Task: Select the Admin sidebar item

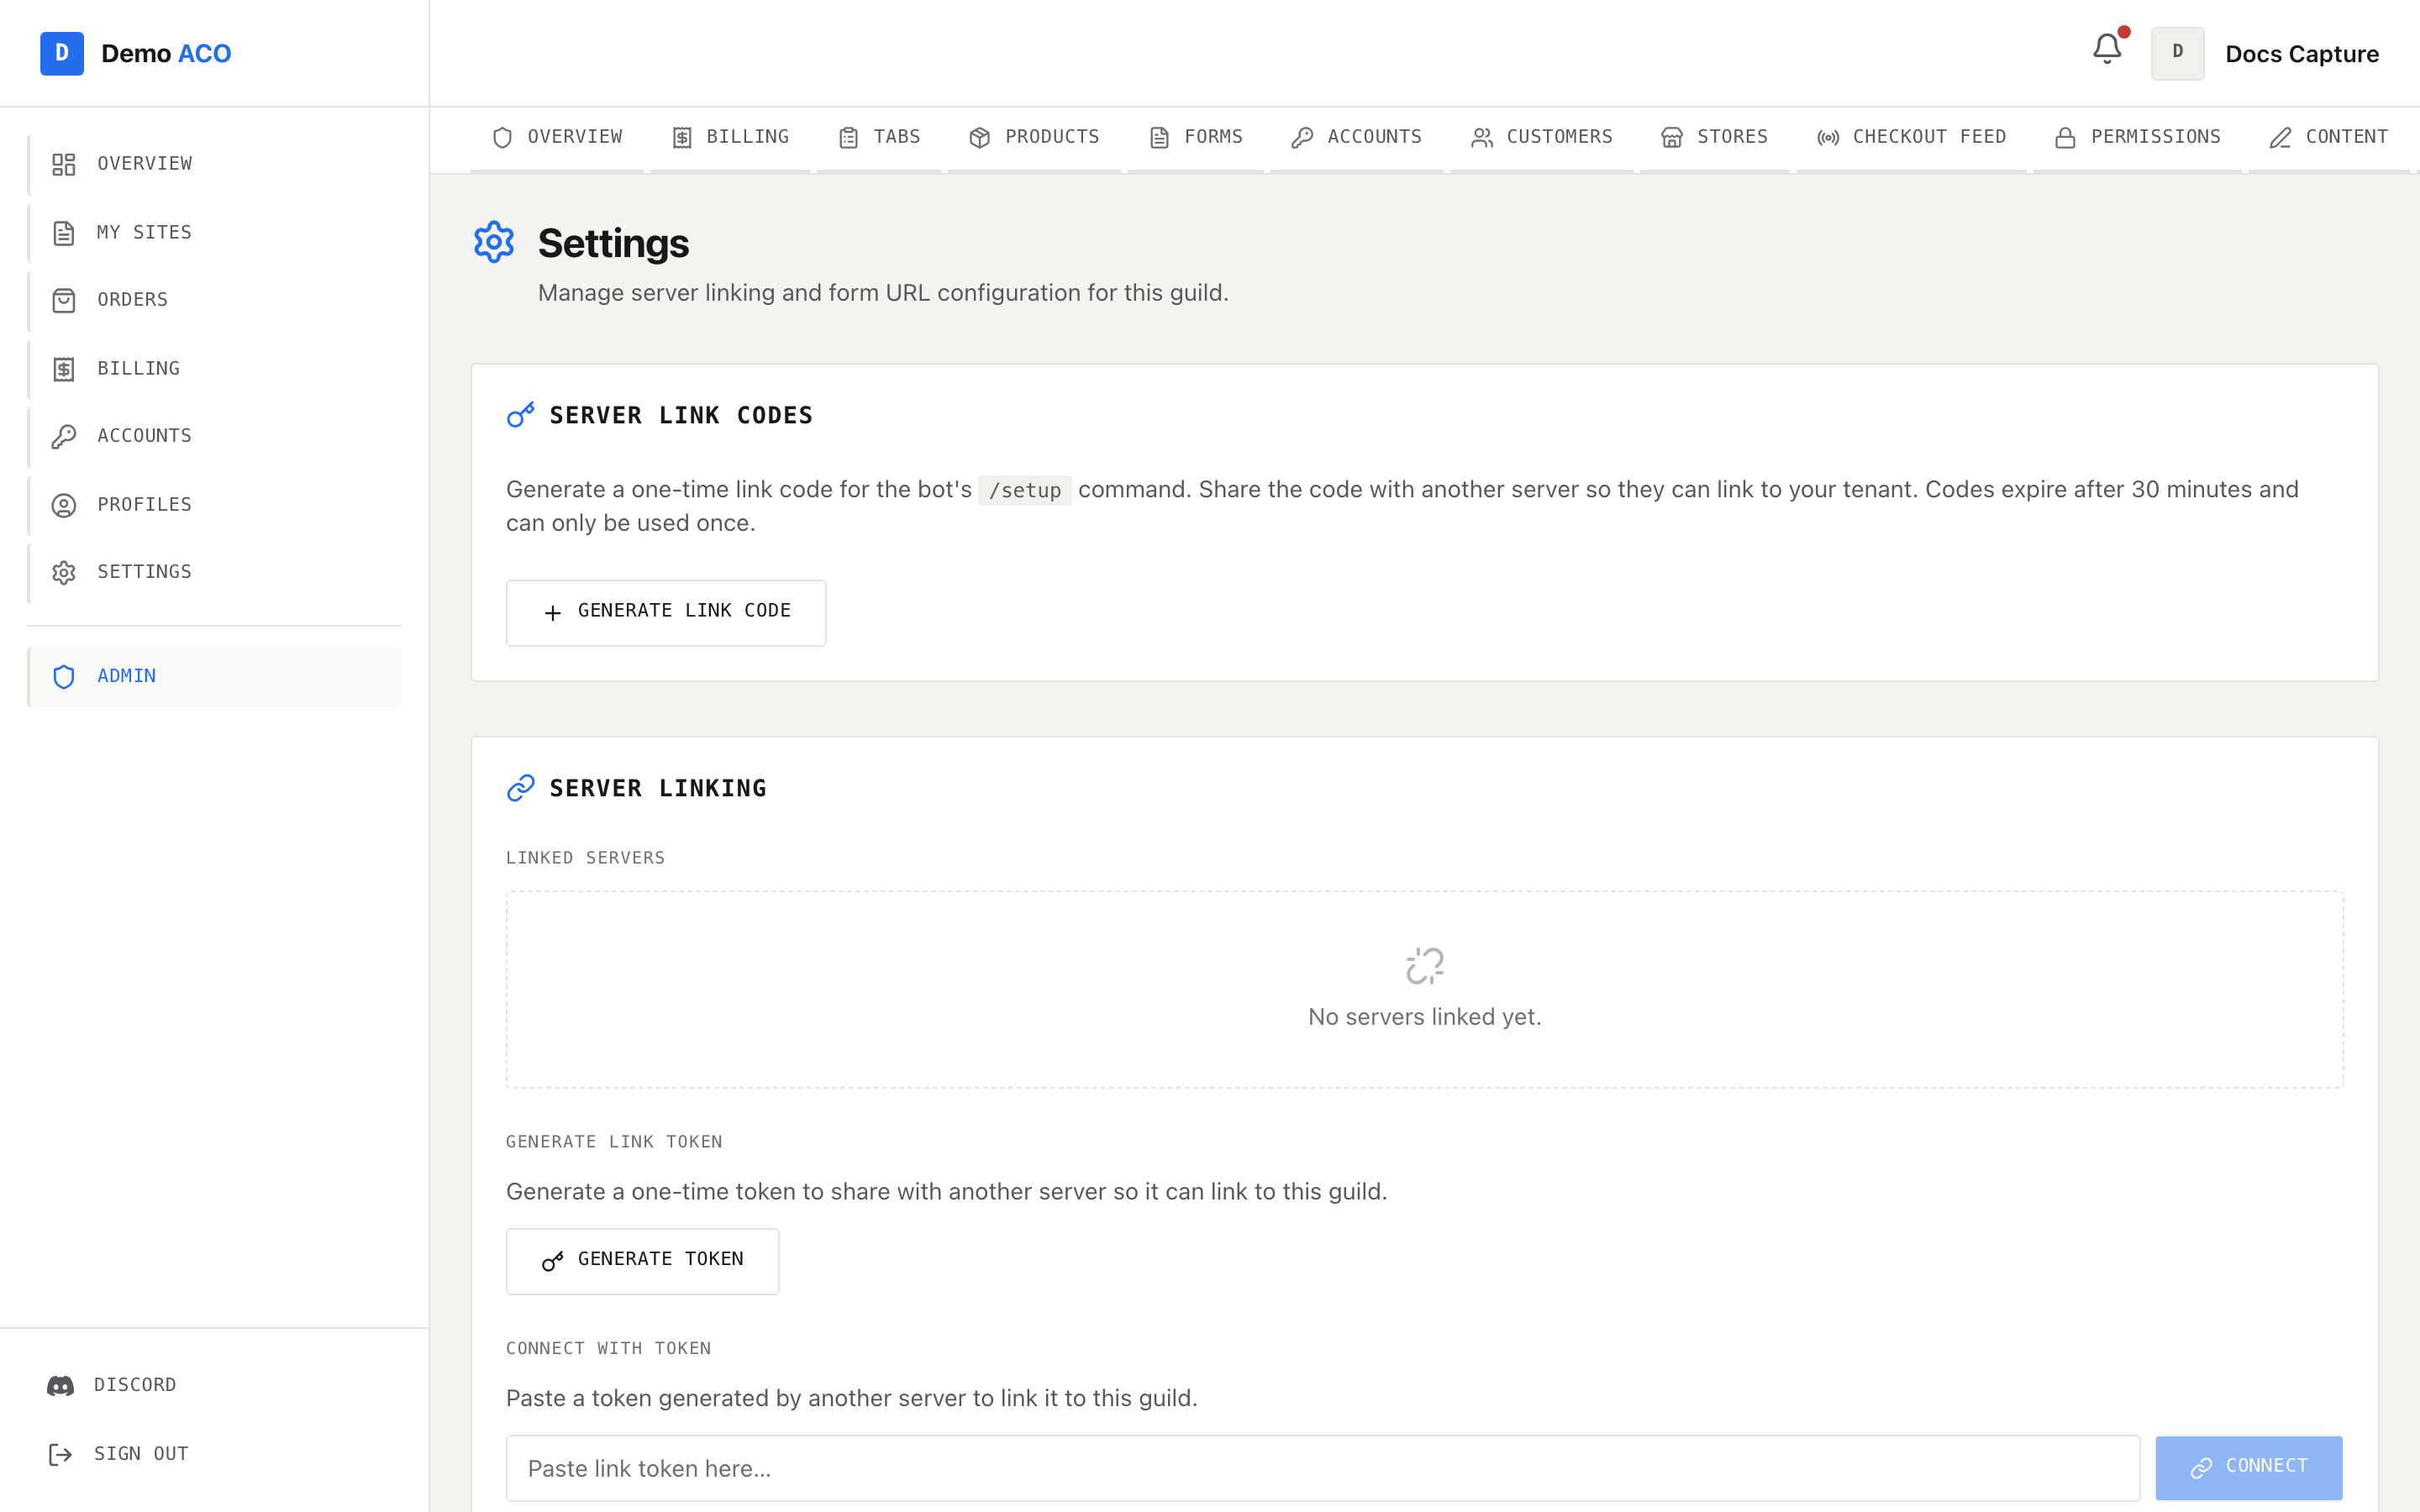Action: (x=215, y=676)
